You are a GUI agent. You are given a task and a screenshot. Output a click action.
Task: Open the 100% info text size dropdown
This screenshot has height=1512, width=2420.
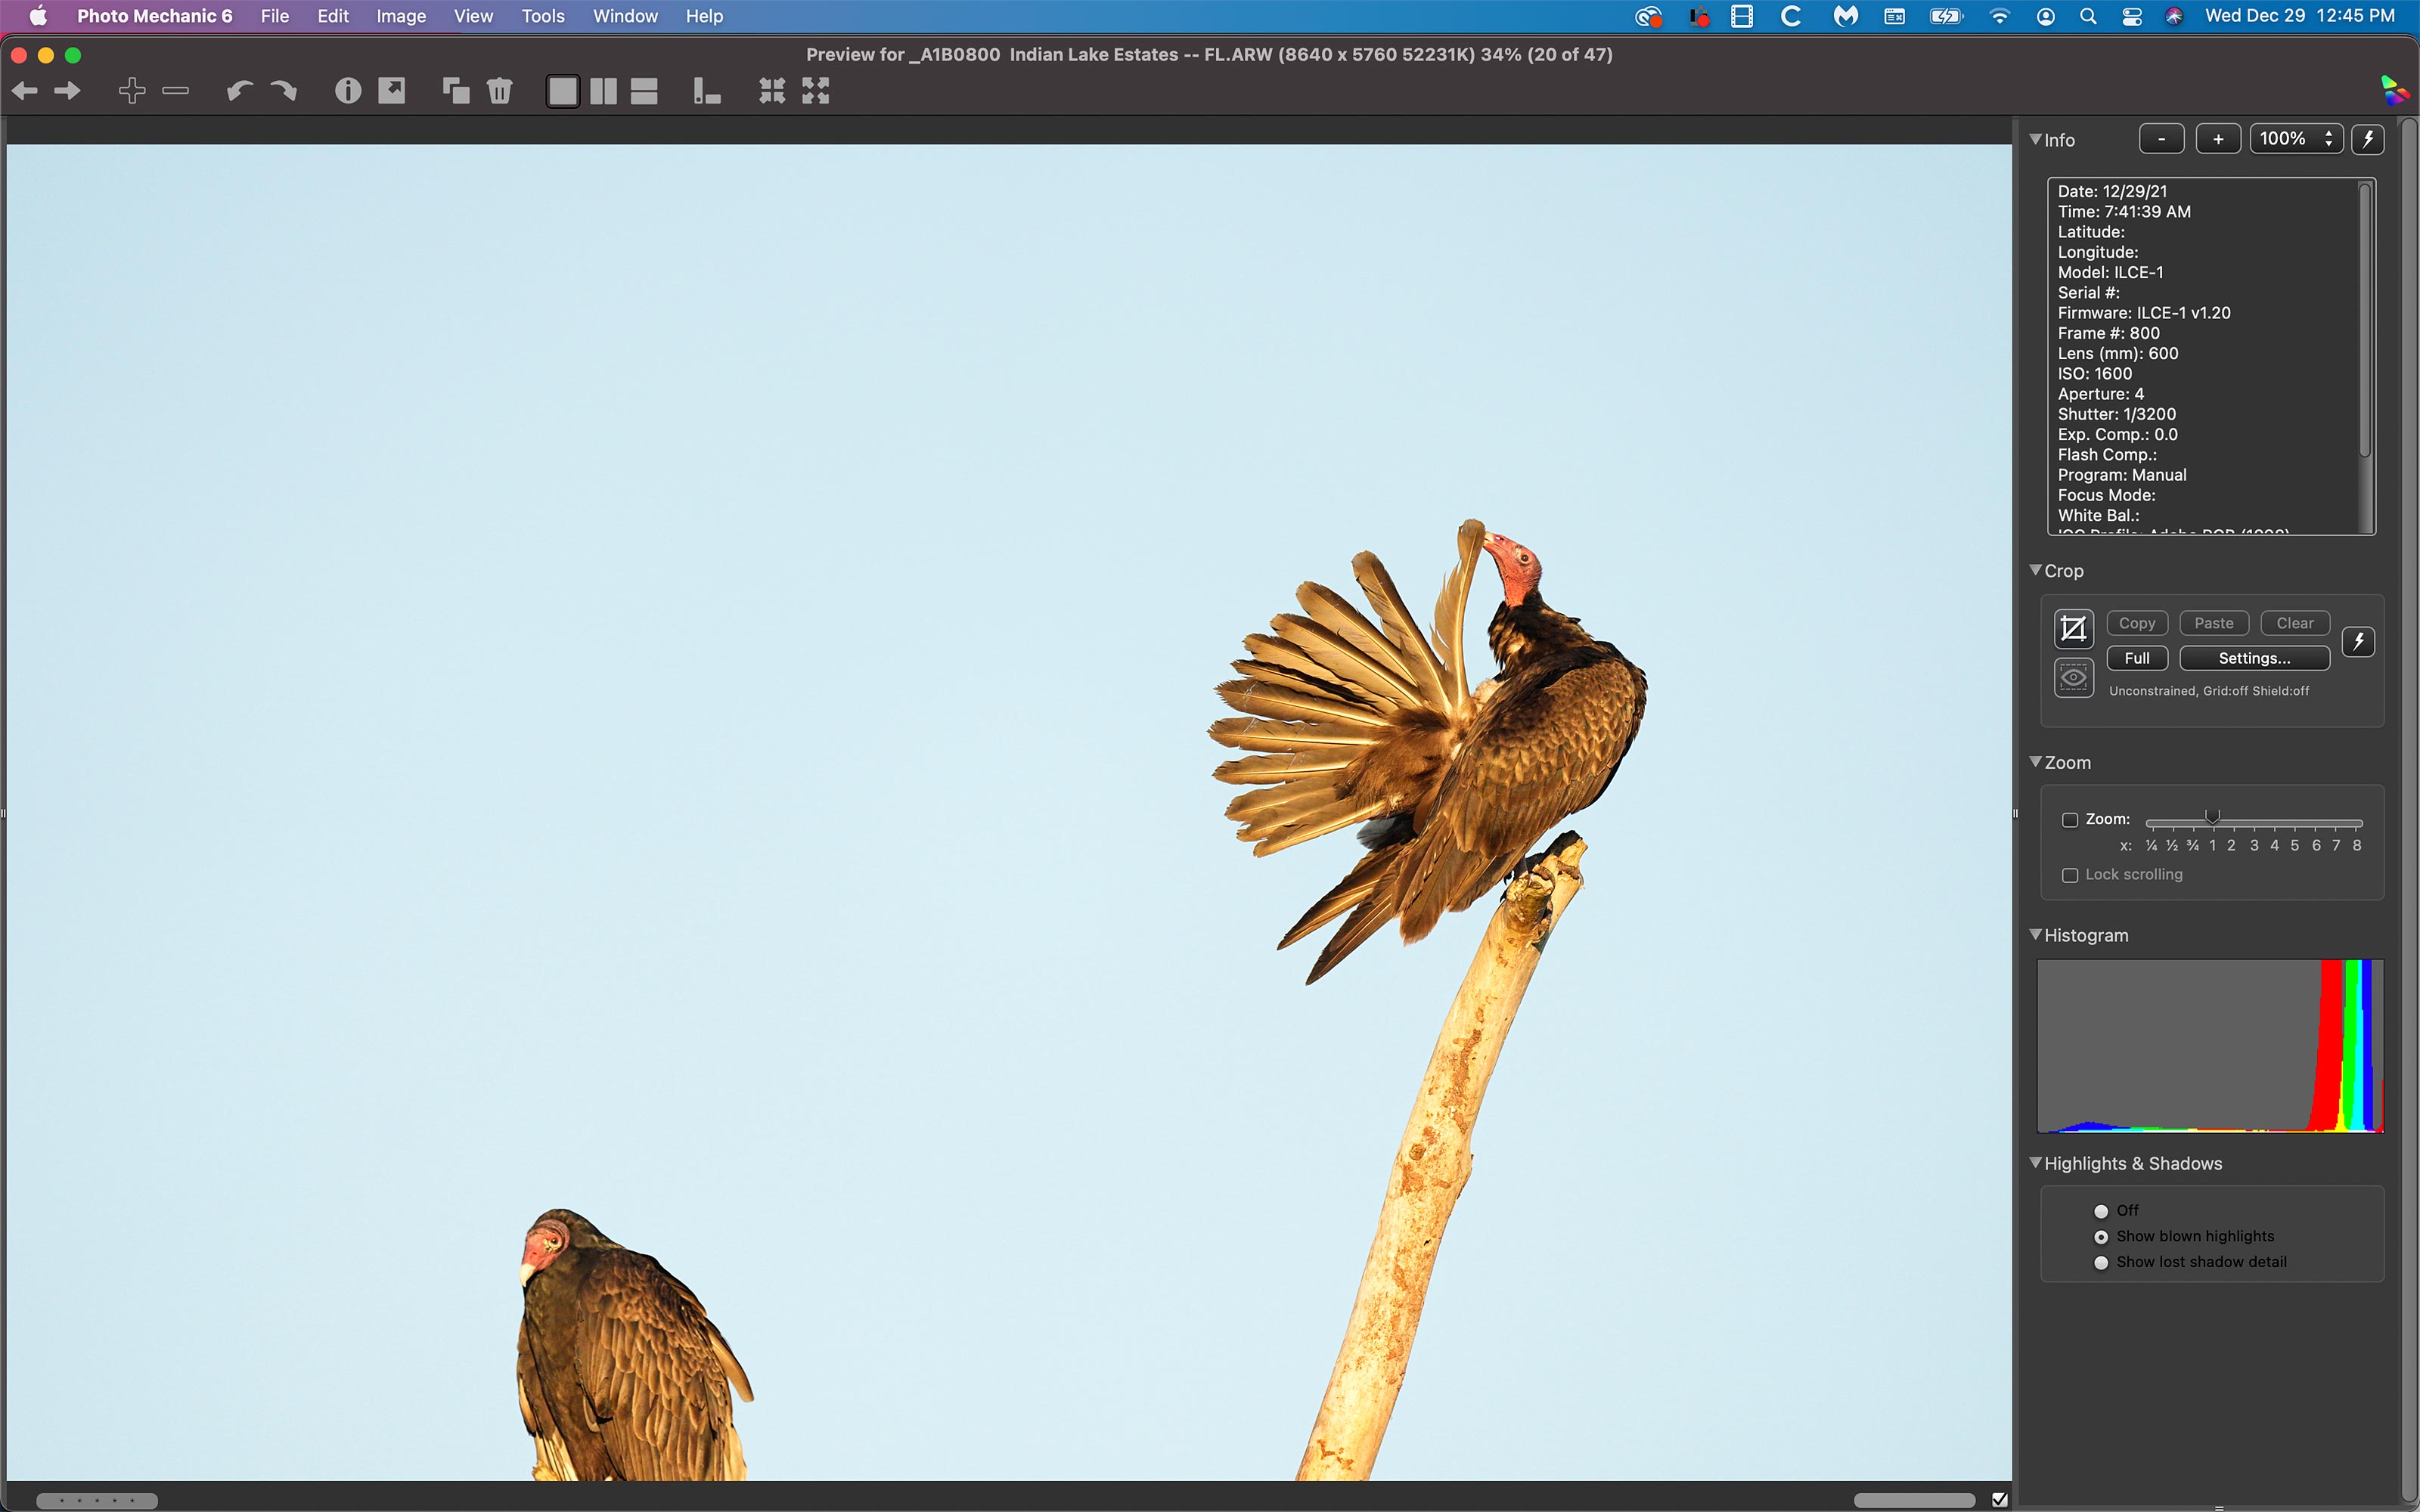pyautogui.click(x=2296, y=139)
